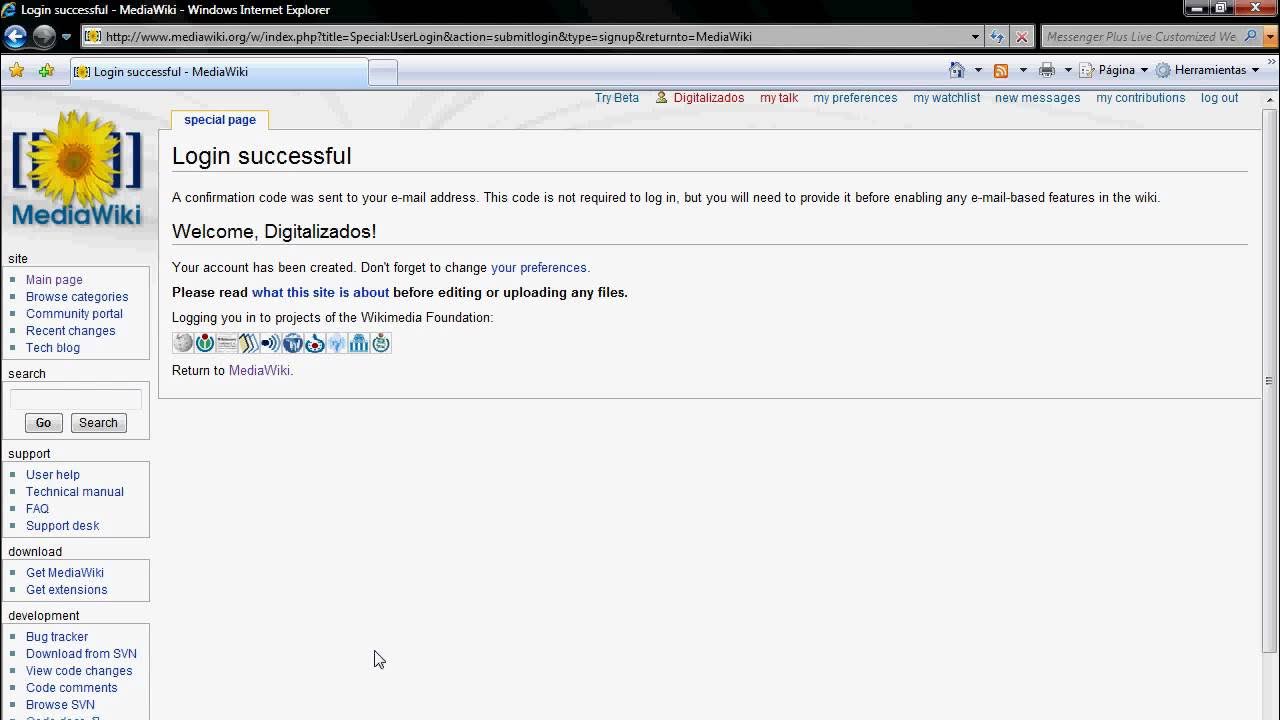Click the browser Forward arrow button
1280x720 pixels.
click(x=44, y=37)
